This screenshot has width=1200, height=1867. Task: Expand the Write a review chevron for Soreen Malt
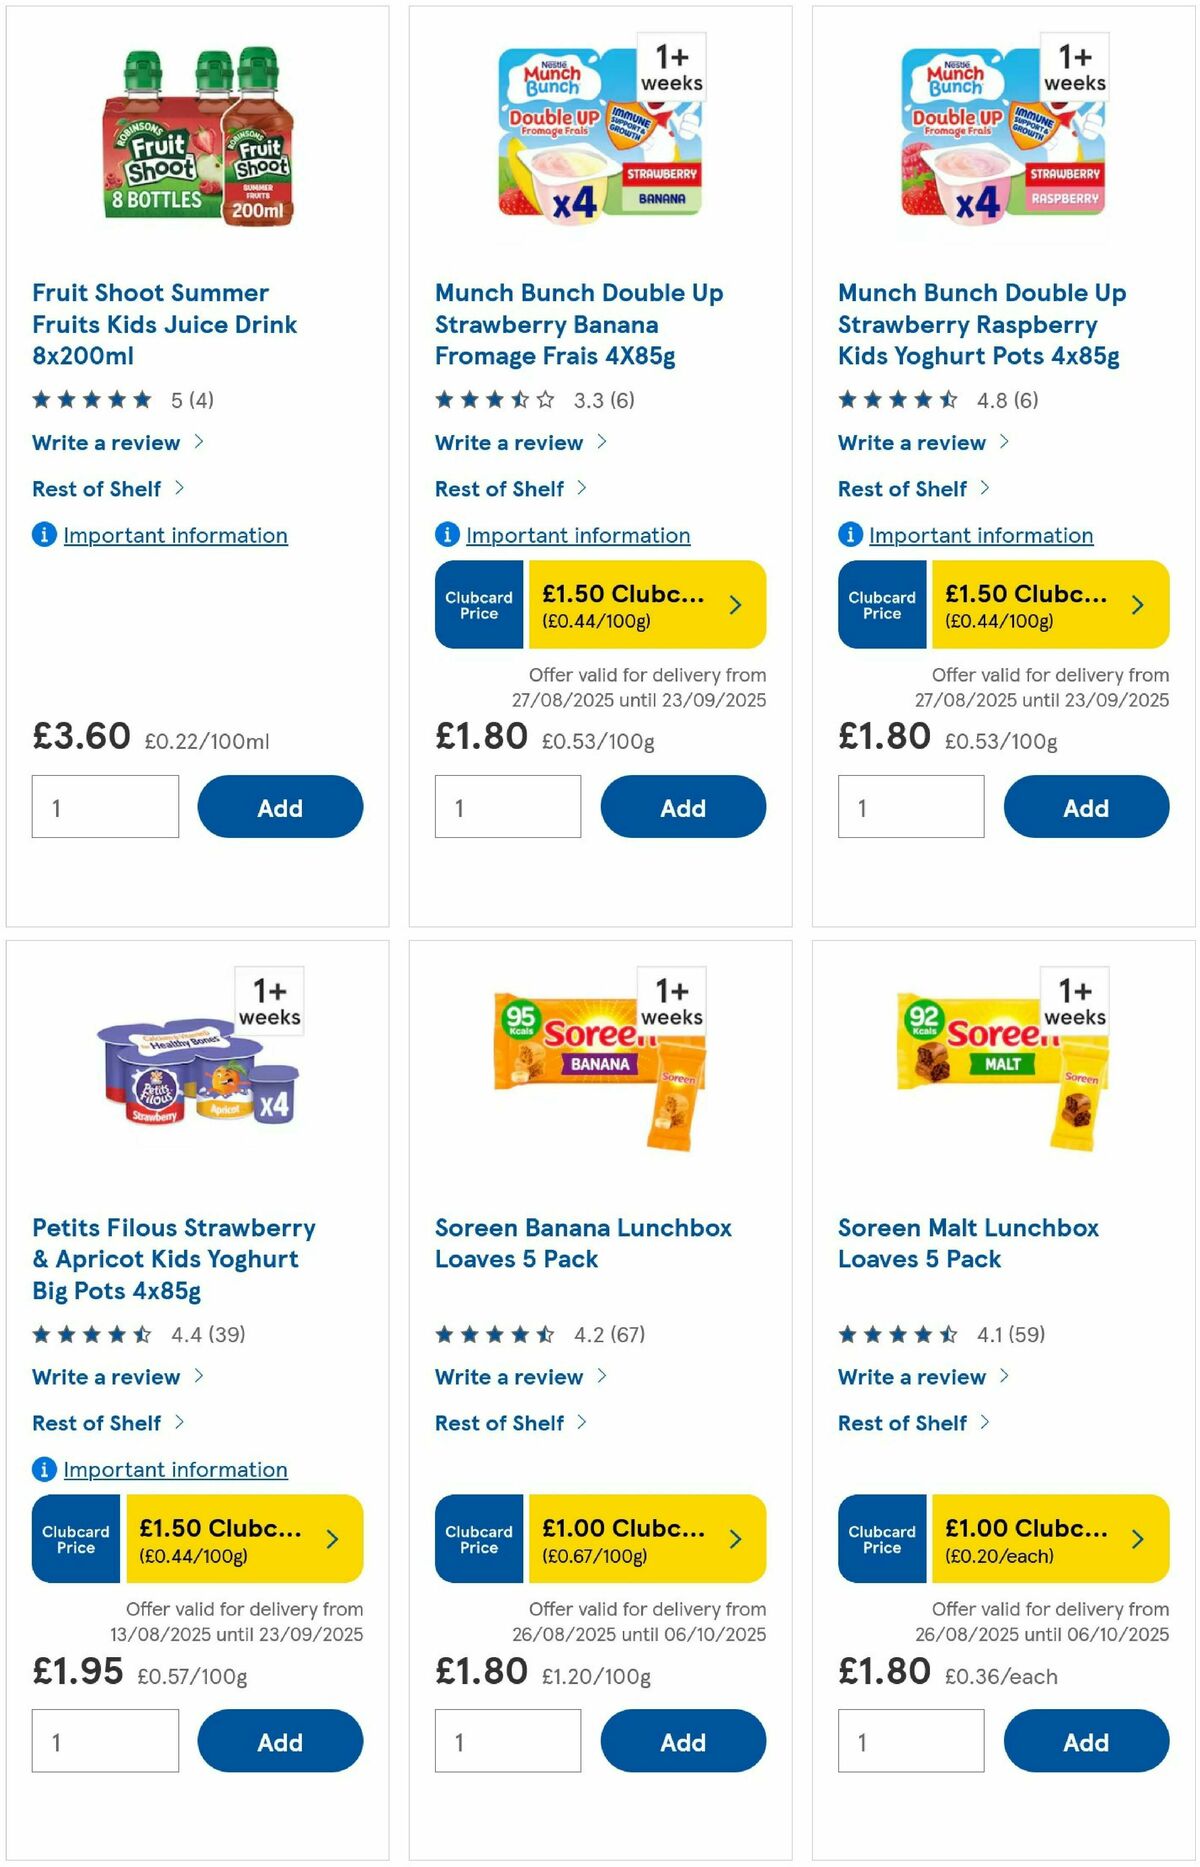point(1003,1377)
